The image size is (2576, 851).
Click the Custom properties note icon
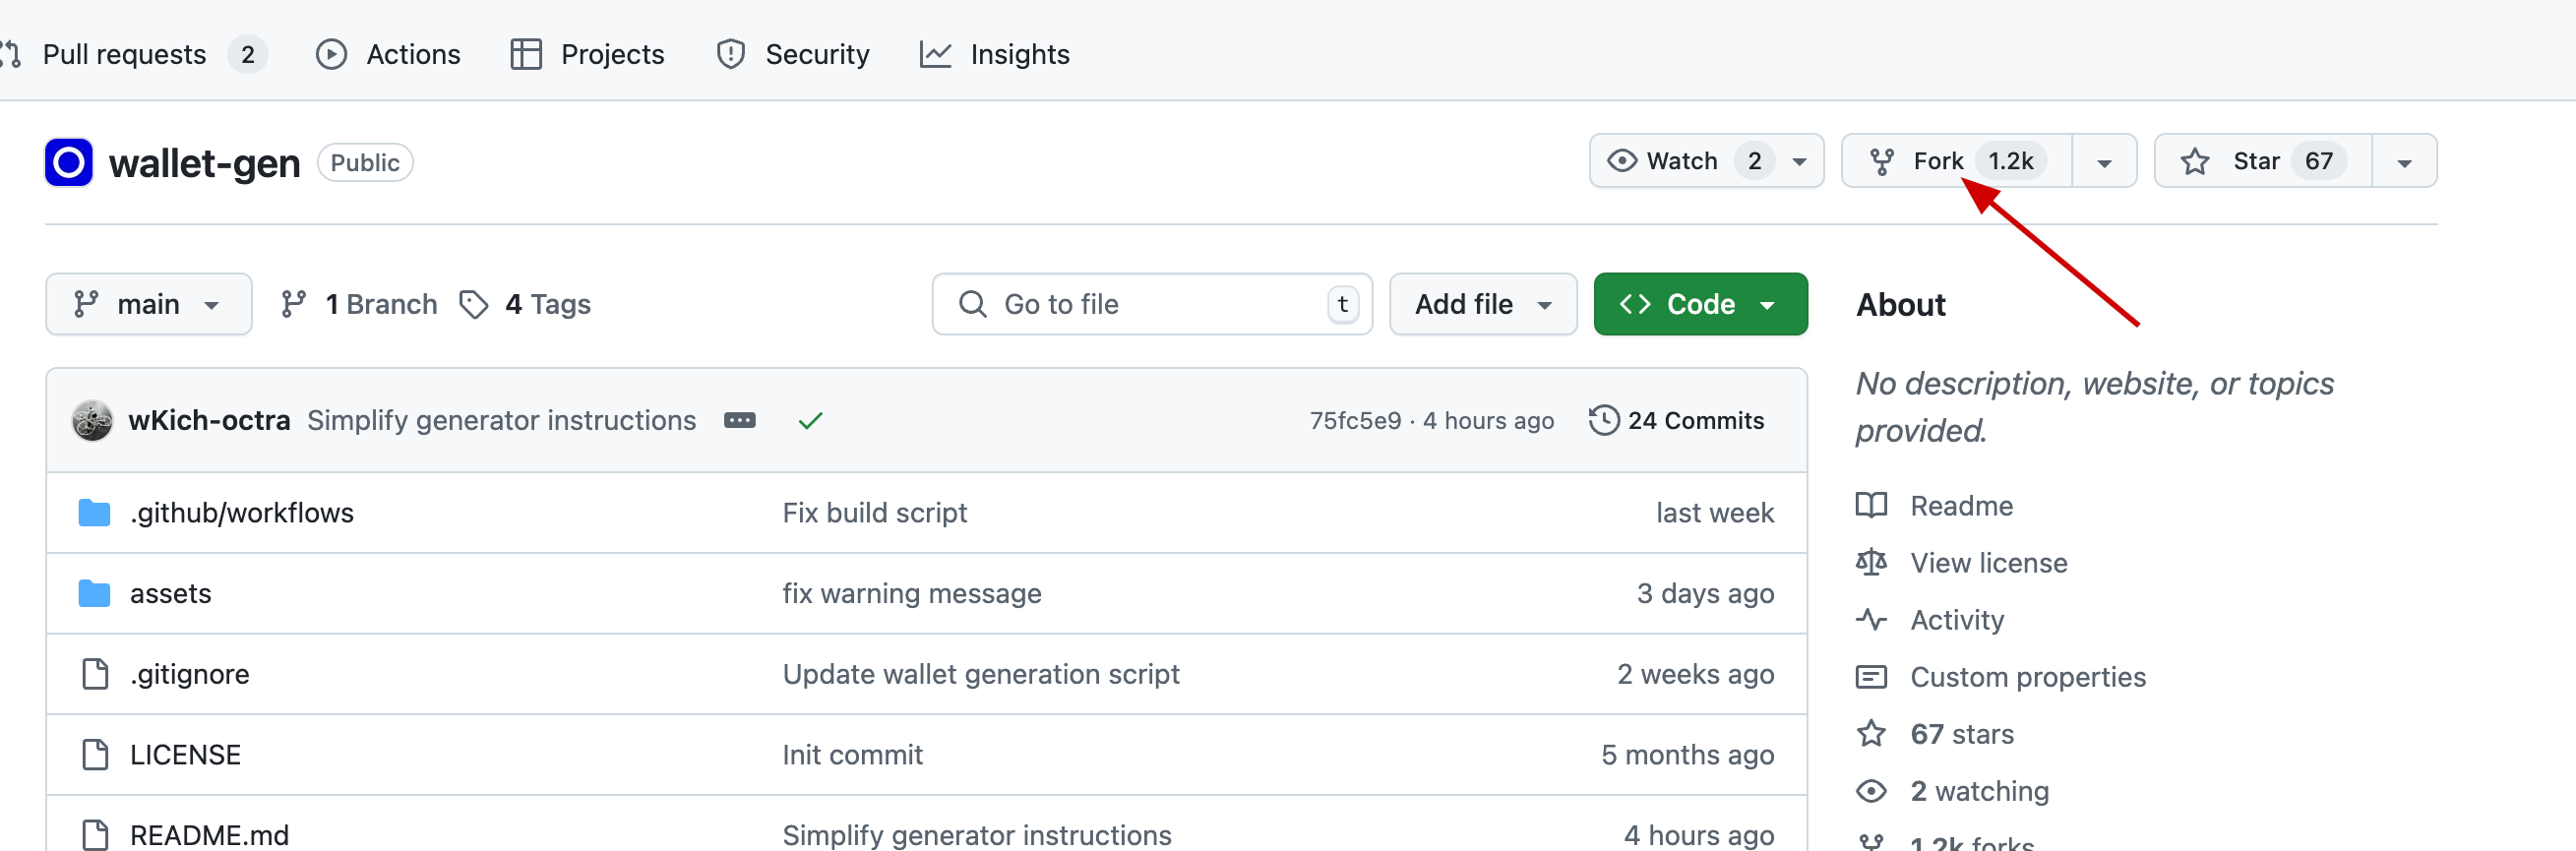tap(1872, 677)
